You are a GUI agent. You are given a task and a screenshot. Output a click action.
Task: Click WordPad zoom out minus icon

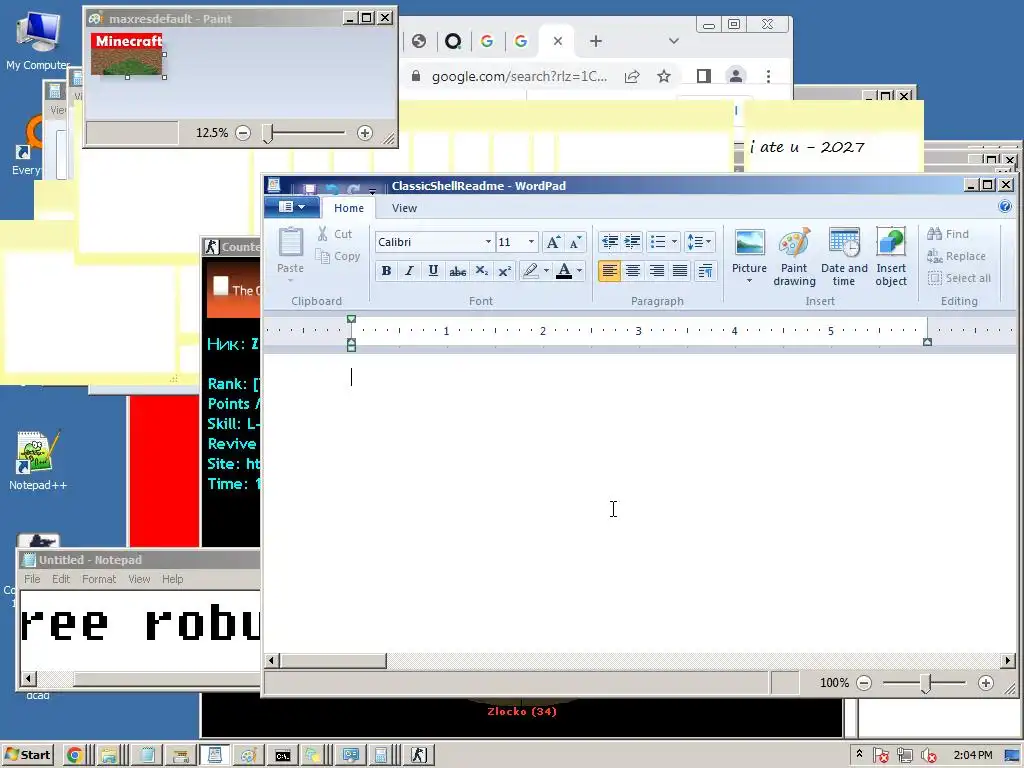864,683
